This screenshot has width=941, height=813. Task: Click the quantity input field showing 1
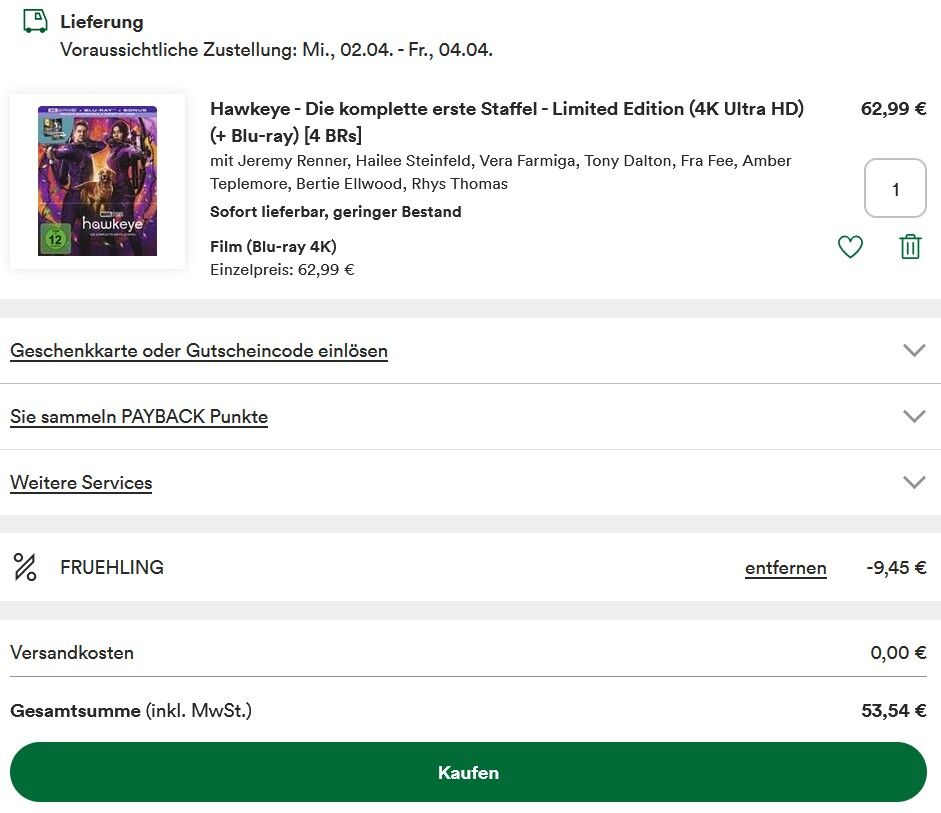click(895, 188)
